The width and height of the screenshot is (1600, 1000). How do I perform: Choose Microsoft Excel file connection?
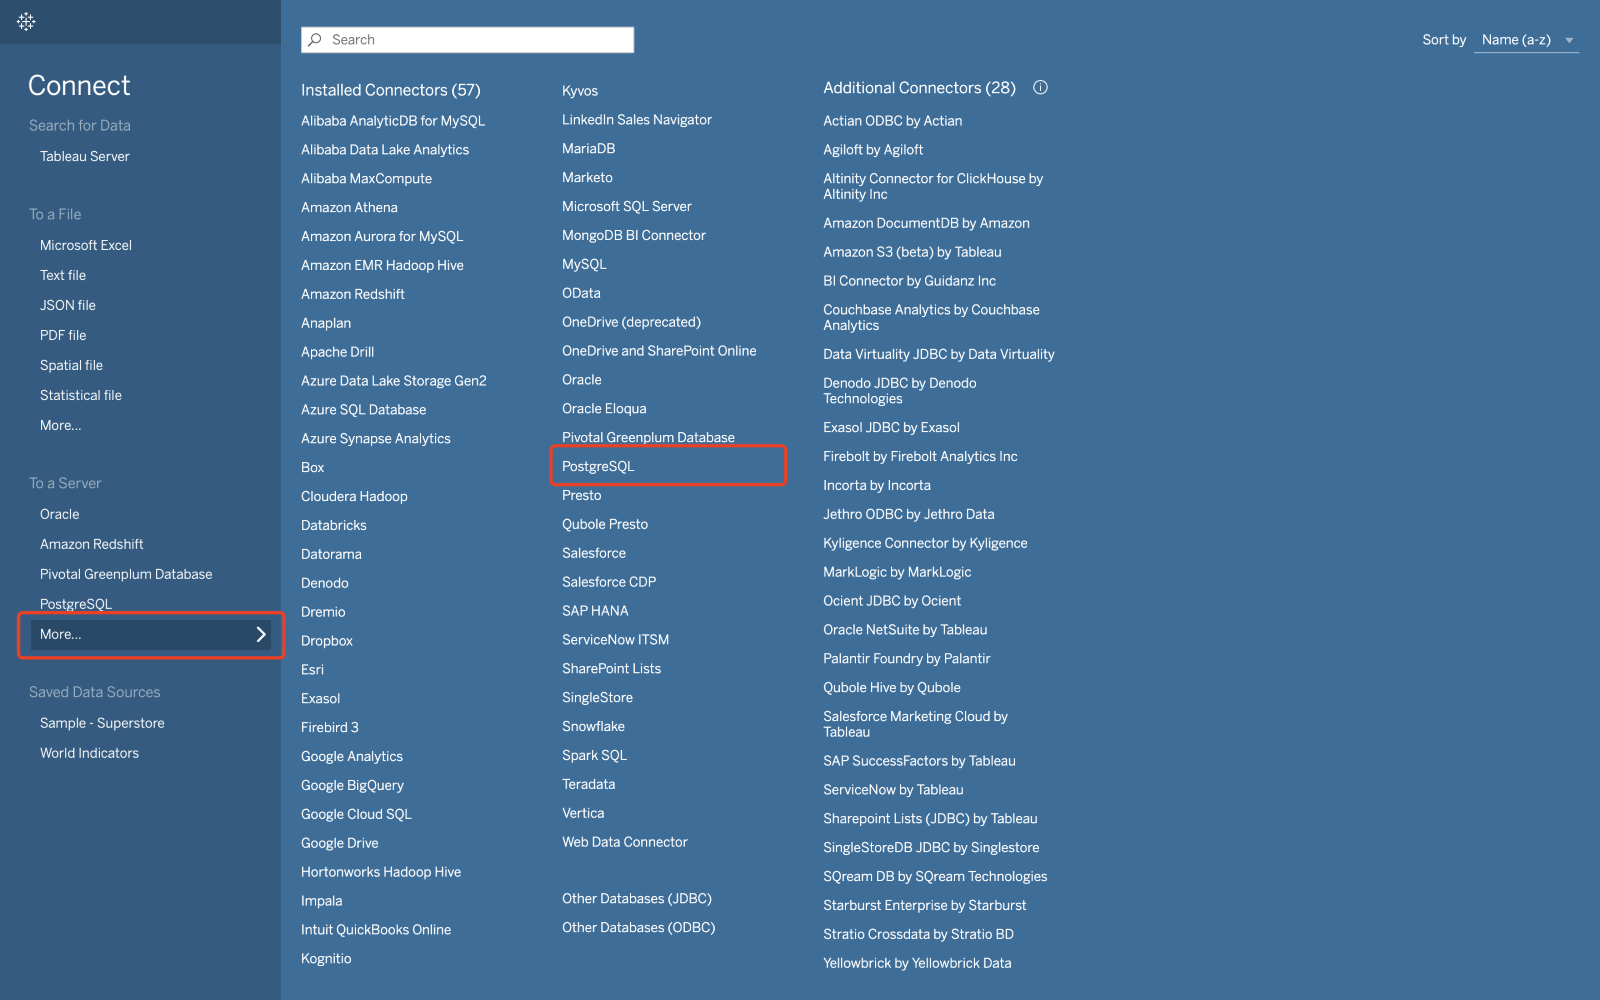[86, 245]
